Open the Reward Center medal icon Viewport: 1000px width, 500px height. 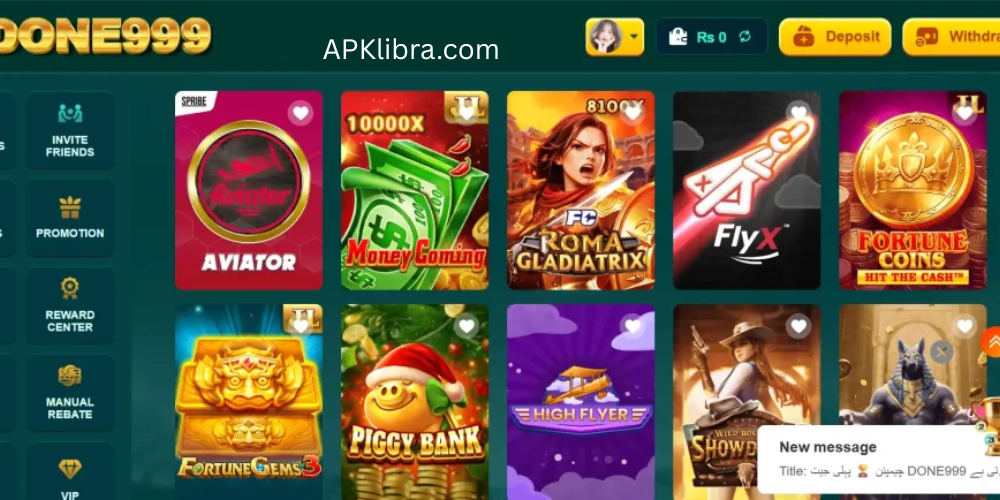tap(70, 288)
